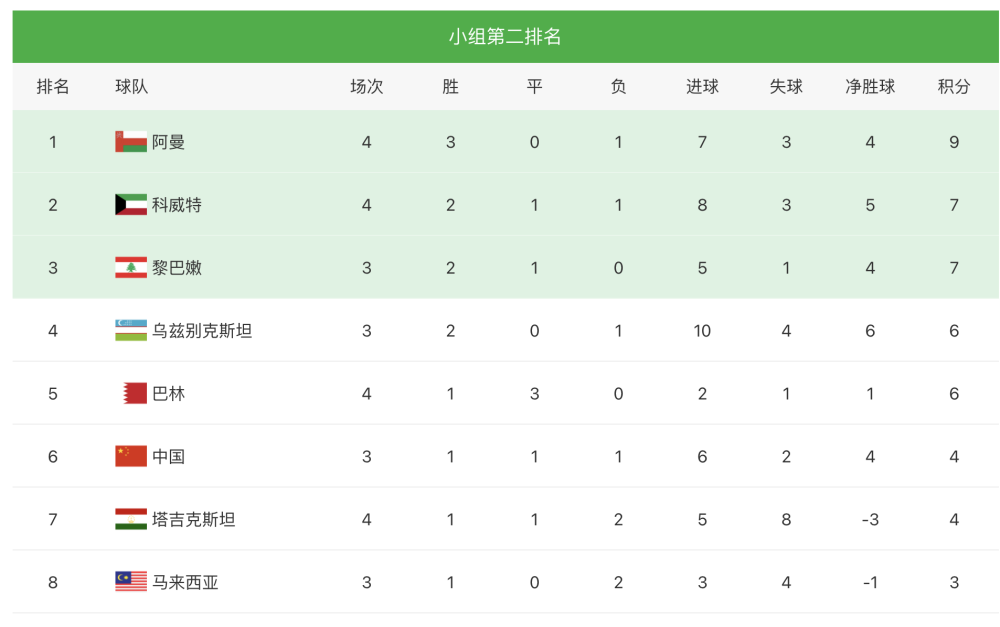Click the 马来西亚 team name

click(x=185, y=582)
